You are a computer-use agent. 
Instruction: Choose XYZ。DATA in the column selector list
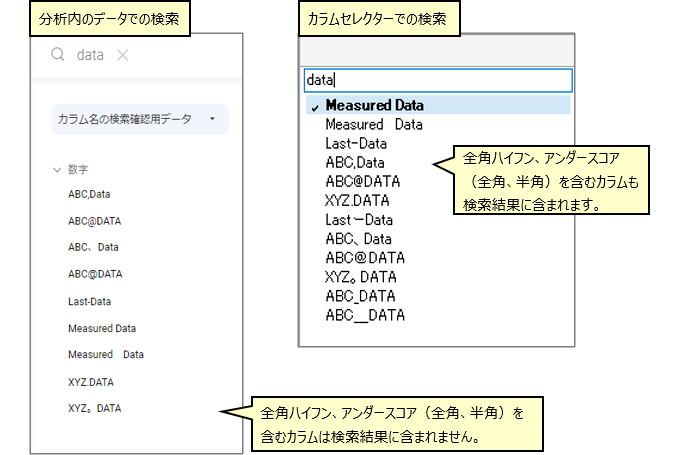click(x=362, y=276)
